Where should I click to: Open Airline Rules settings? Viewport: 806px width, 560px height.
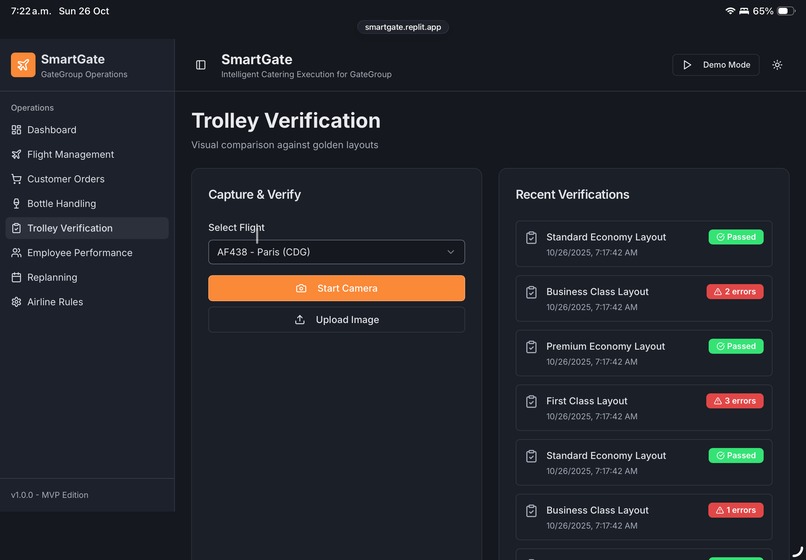(x=87, y=302)
